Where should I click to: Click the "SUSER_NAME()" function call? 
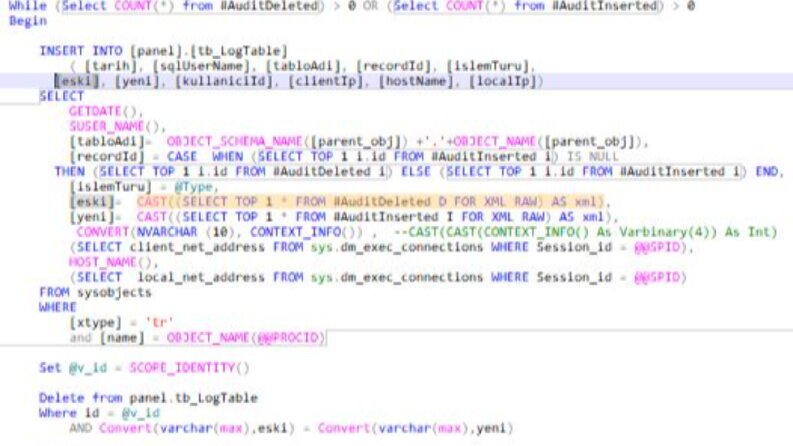tap(114, 126)
